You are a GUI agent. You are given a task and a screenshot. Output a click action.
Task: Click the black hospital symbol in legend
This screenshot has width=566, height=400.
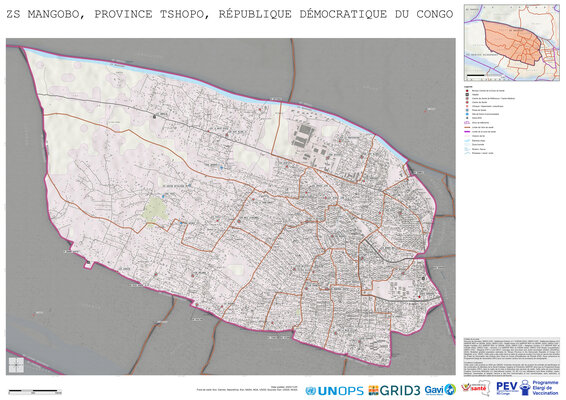pyautogui.click(x=467, y=95)
